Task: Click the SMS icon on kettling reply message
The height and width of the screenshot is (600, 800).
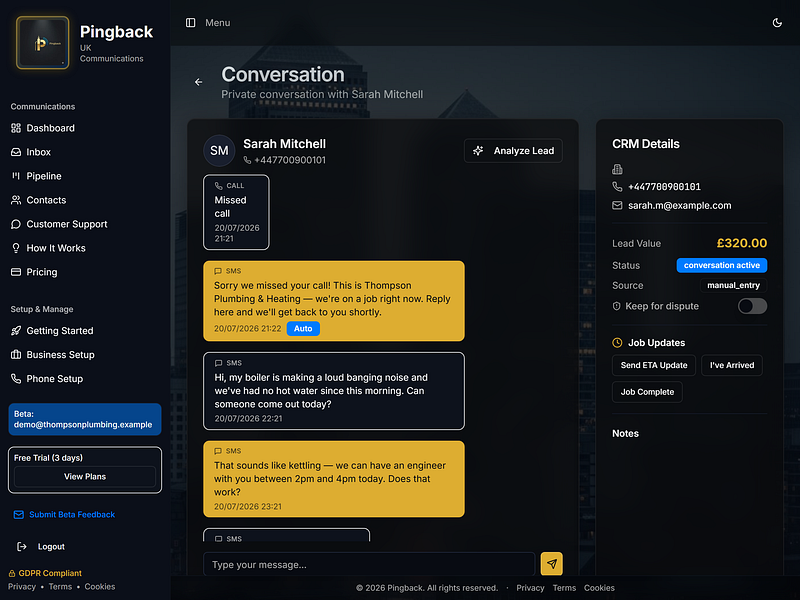Action: (x=218, y=451)
